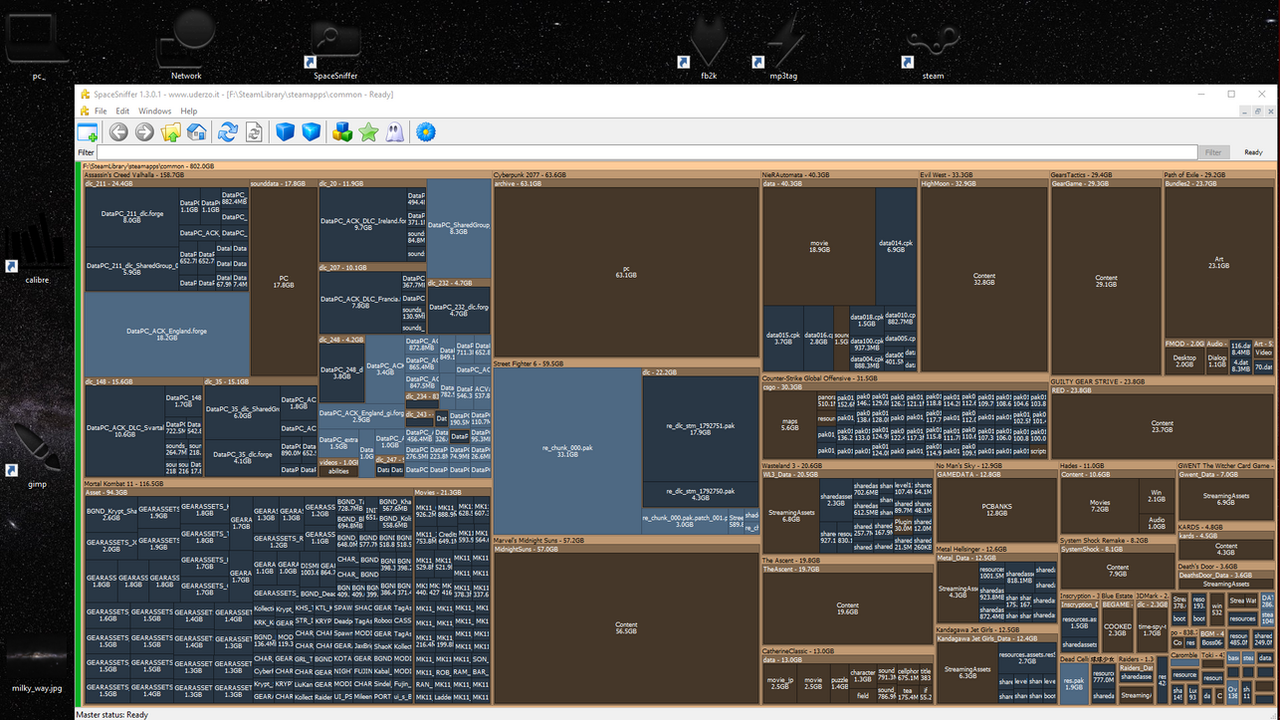Select the Desktop 2.0GB block

(x=1185, y=360)
